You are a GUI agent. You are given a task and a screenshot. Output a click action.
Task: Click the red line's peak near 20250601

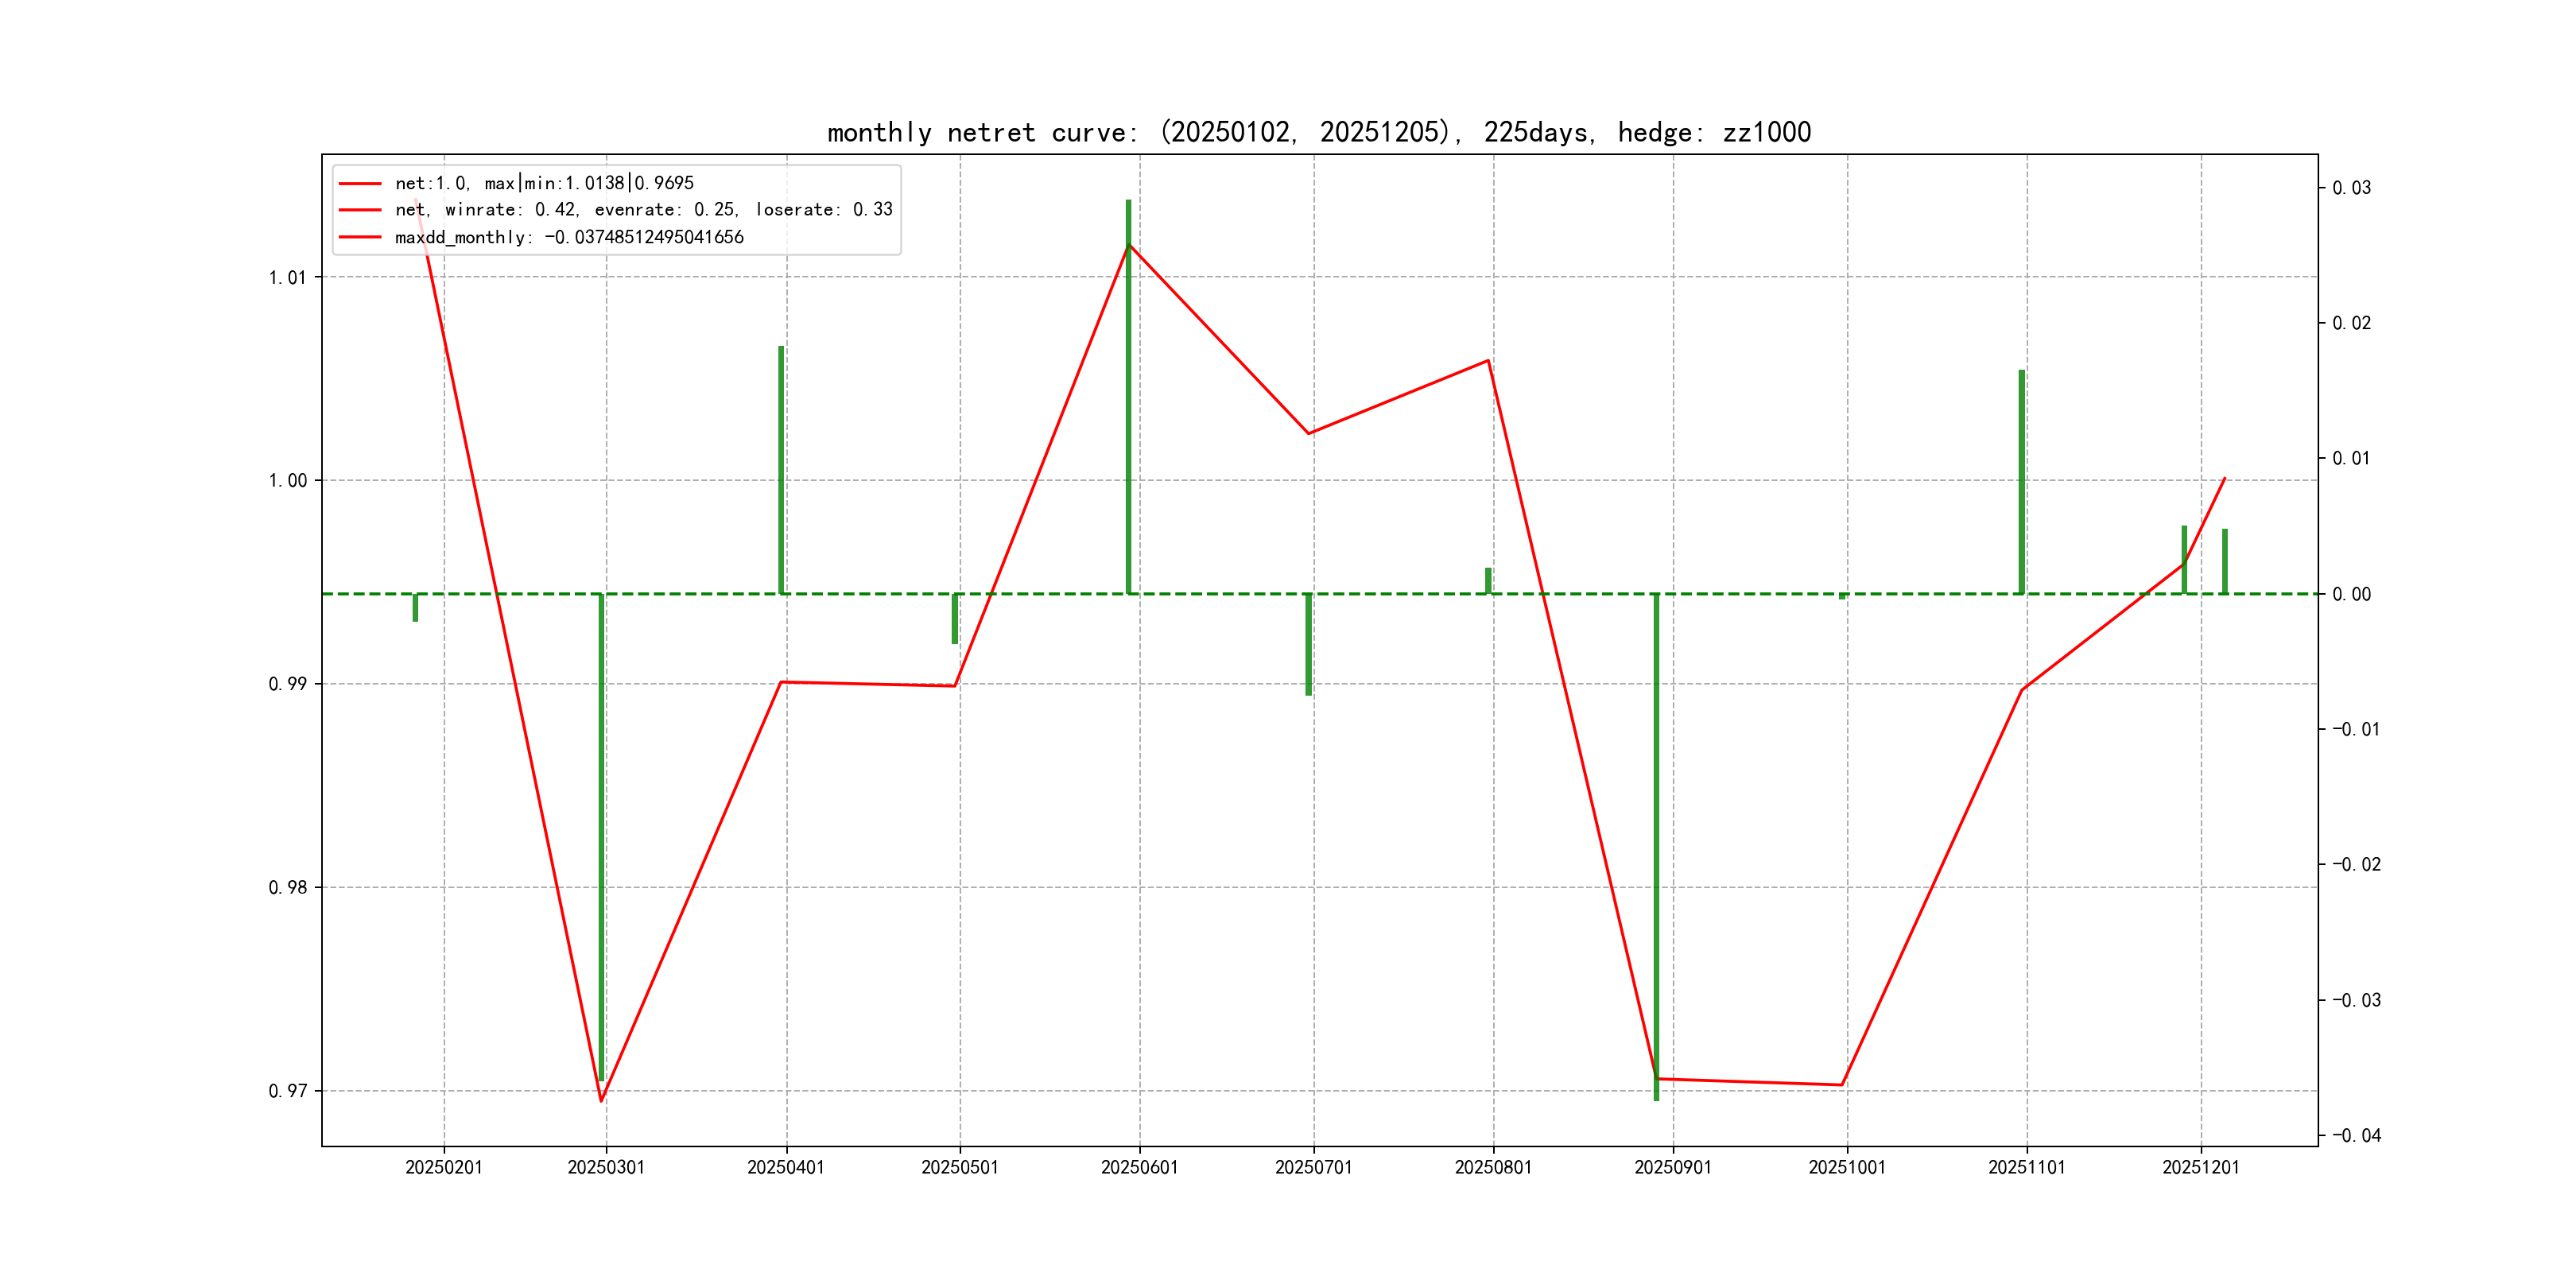tap(1129, 245)
